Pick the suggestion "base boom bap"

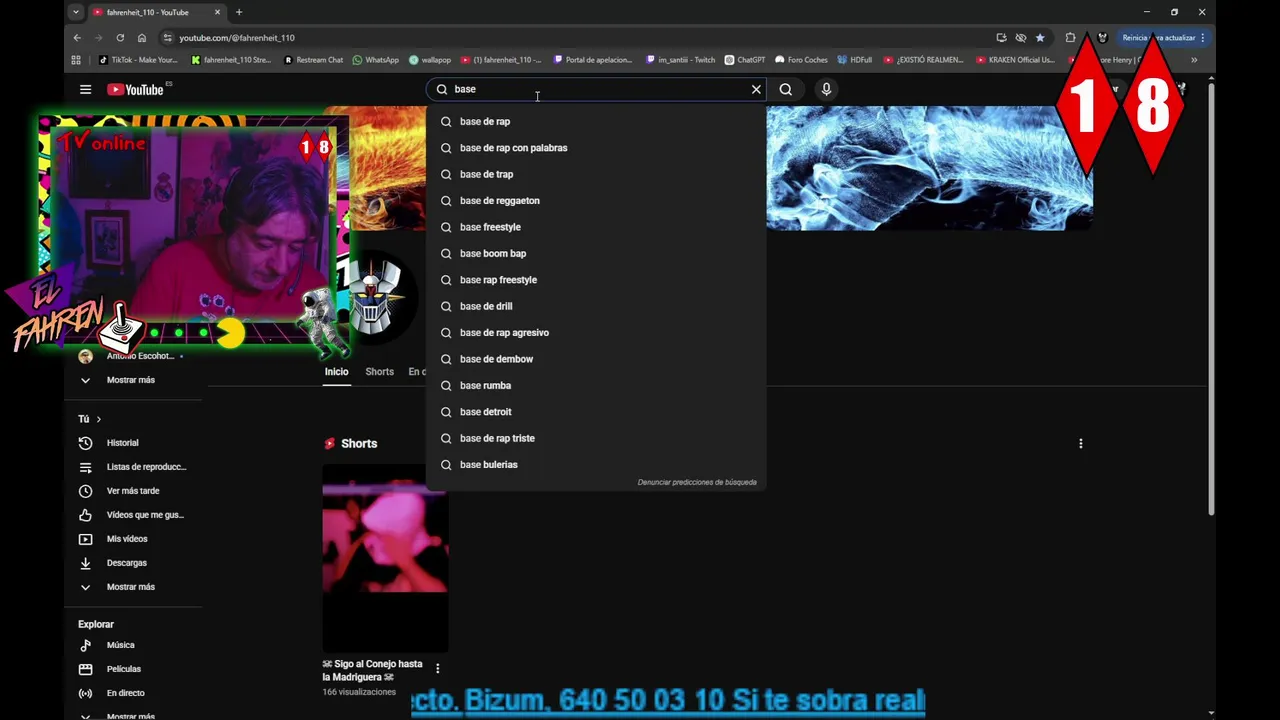pos(596,253)
